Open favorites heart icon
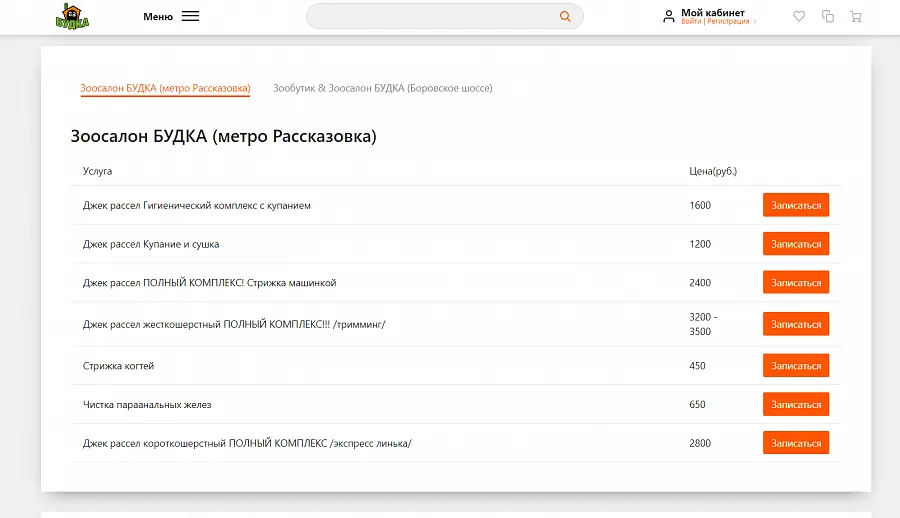Screen dimensions: 900x518 point(799,16)
